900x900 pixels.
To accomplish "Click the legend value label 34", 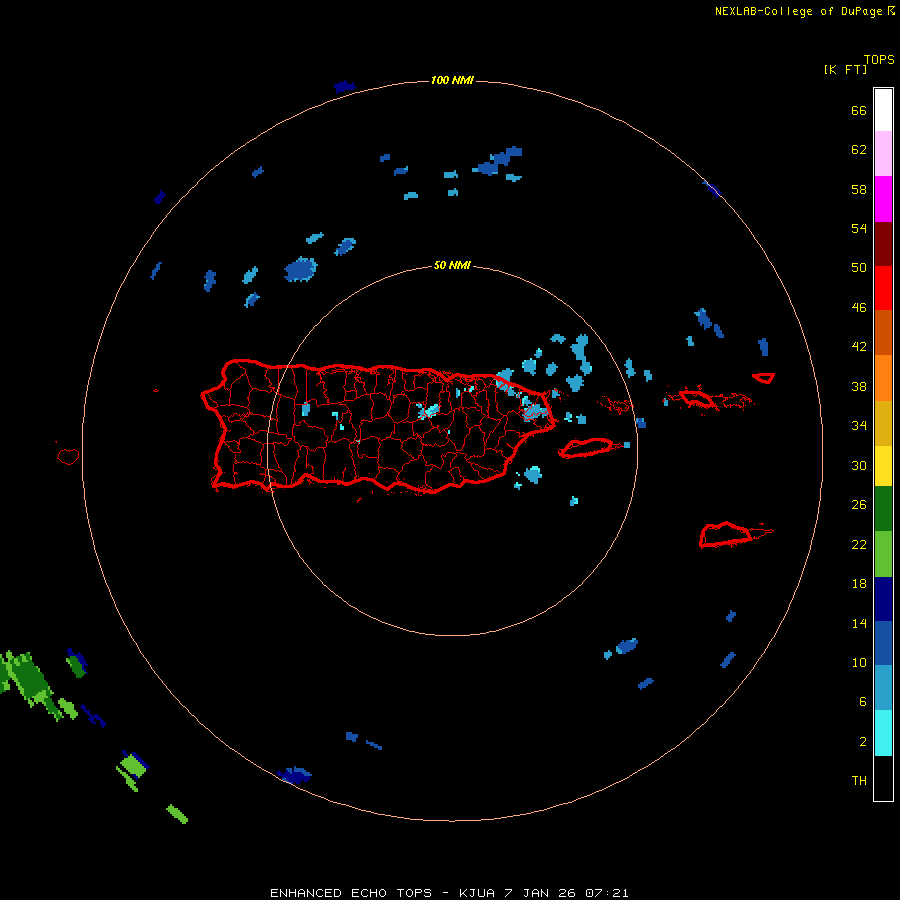I will (x=859, y=425).
